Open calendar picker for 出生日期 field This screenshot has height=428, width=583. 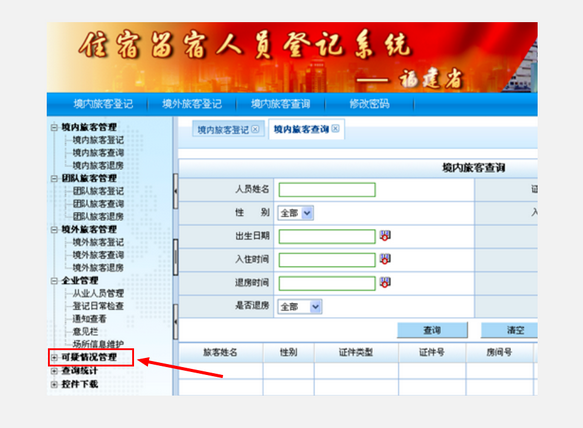[385, 236]
